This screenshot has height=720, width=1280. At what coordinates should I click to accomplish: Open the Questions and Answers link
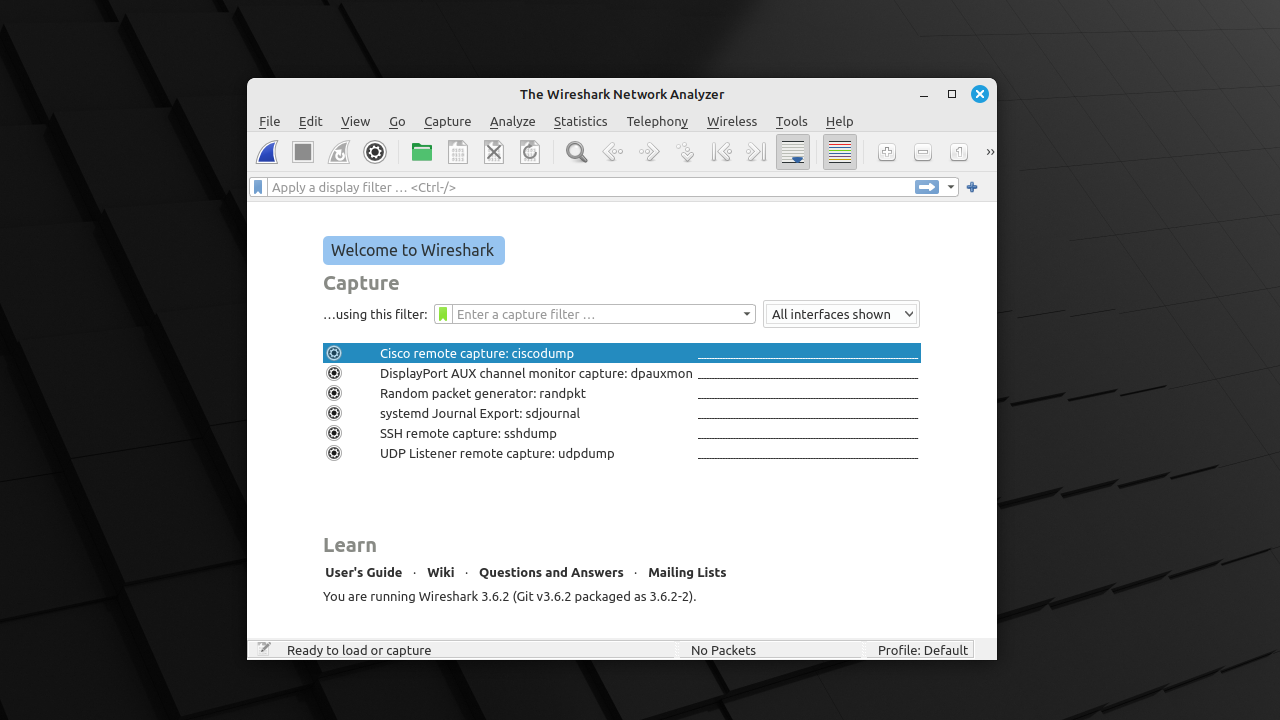tap(551, 572)
